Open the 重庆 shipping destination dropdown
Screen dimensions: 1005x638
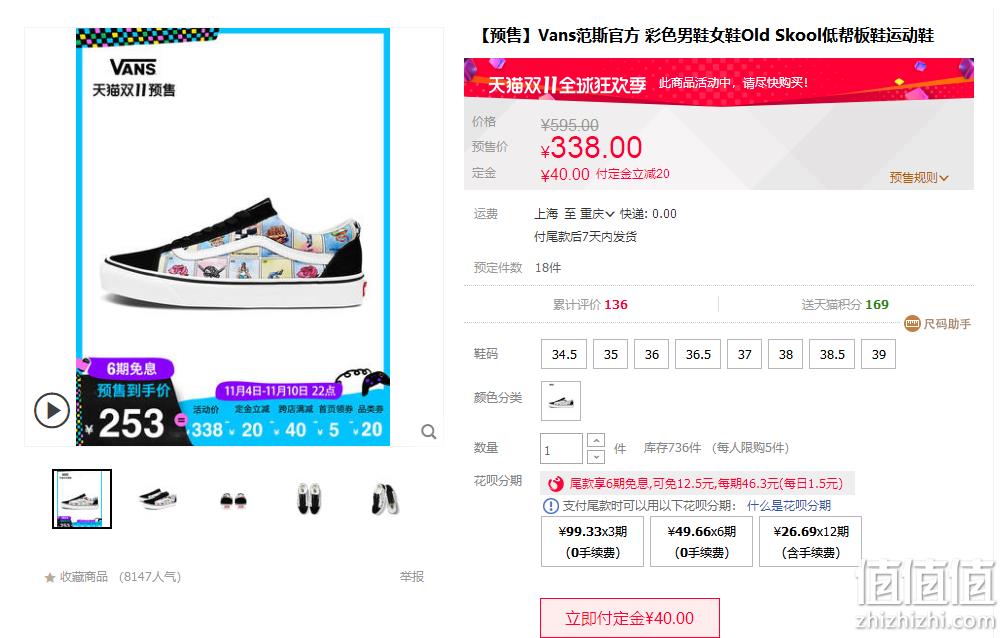(x=597, y=214)
